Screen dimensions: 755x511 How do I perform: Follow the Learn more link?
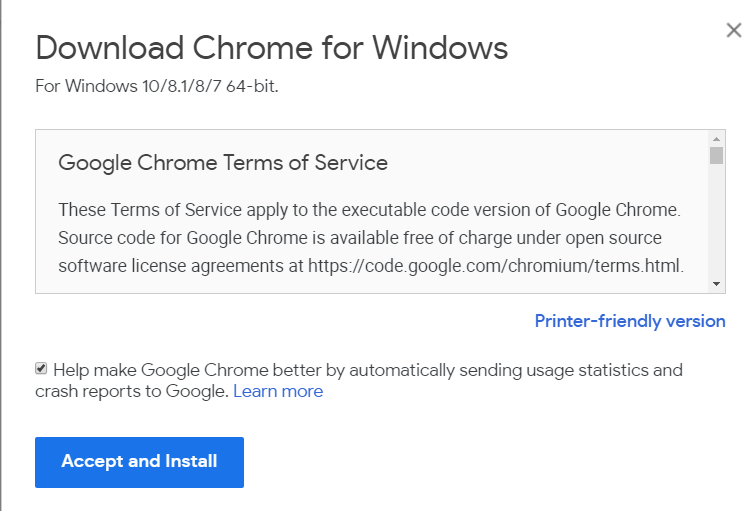click(278, 391)
